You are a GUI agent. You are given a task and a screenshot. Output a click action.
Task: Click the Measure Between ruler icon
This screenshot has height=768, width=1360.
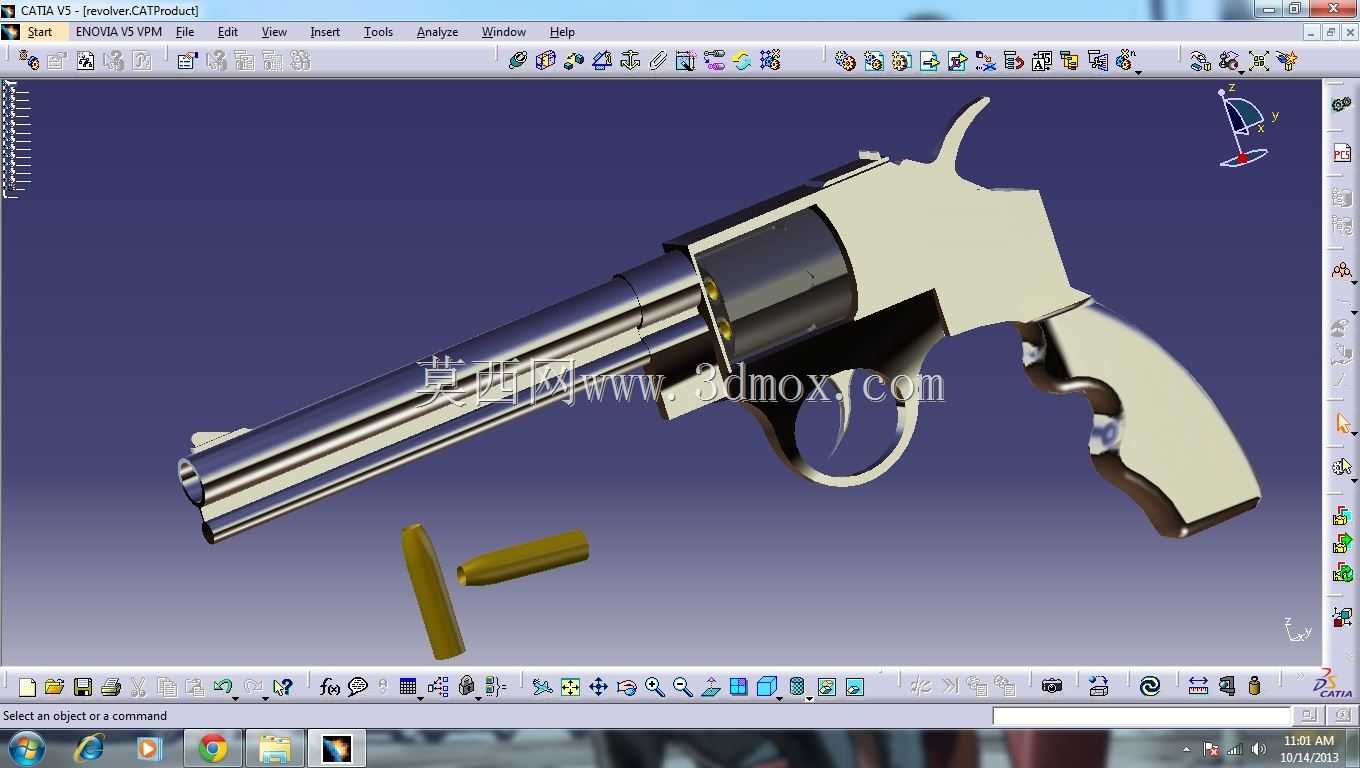1198,686
